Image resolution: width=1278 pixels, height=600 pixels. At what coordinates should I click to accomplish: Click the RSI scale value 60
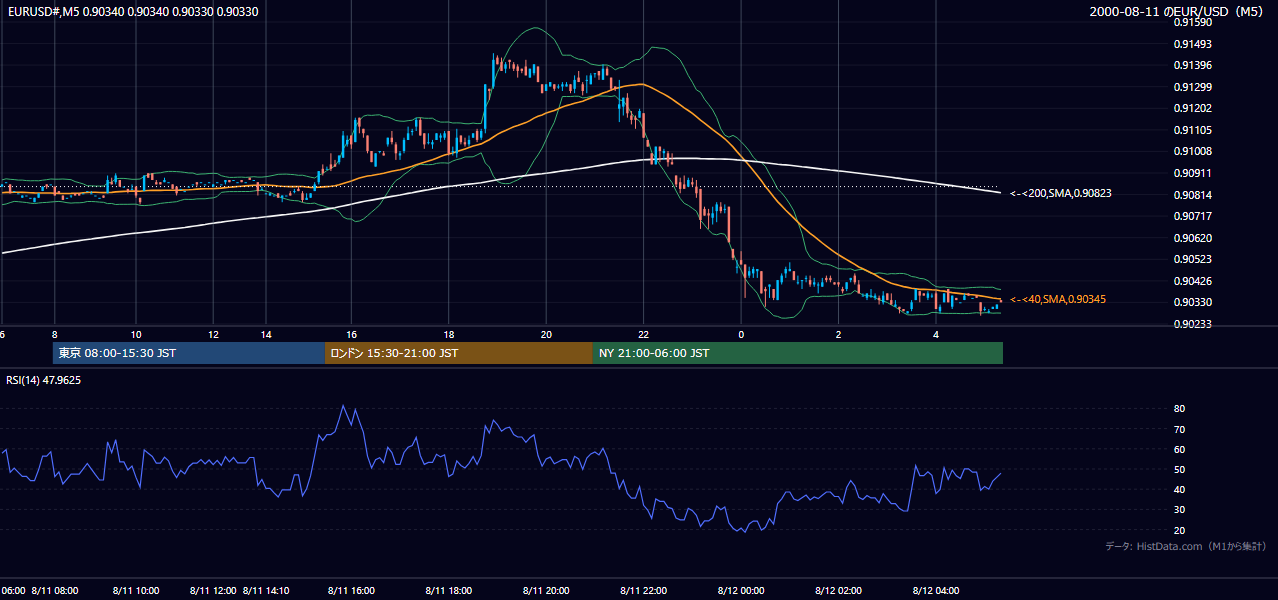[1180, 449]
